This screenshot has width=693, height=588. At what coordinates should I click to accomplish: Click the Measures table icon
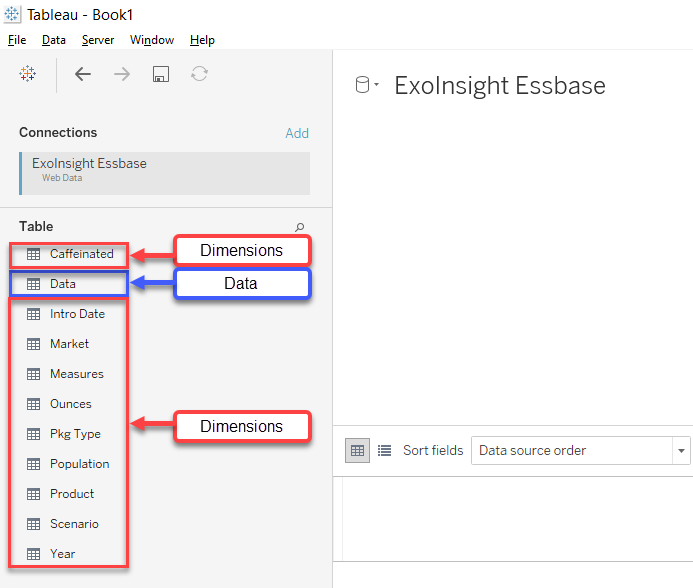tap(33, 374)
